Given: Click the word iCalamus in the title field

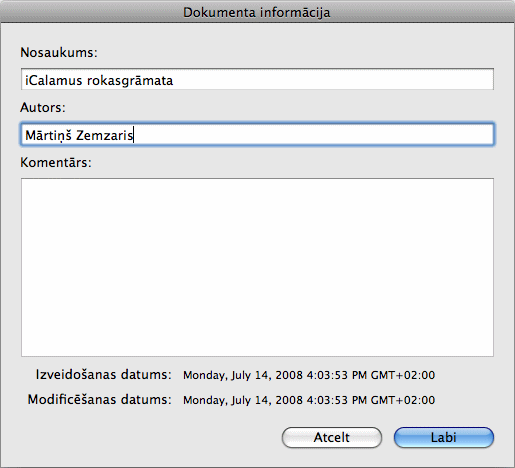Looking at the screenshot, I should point(54,80).
